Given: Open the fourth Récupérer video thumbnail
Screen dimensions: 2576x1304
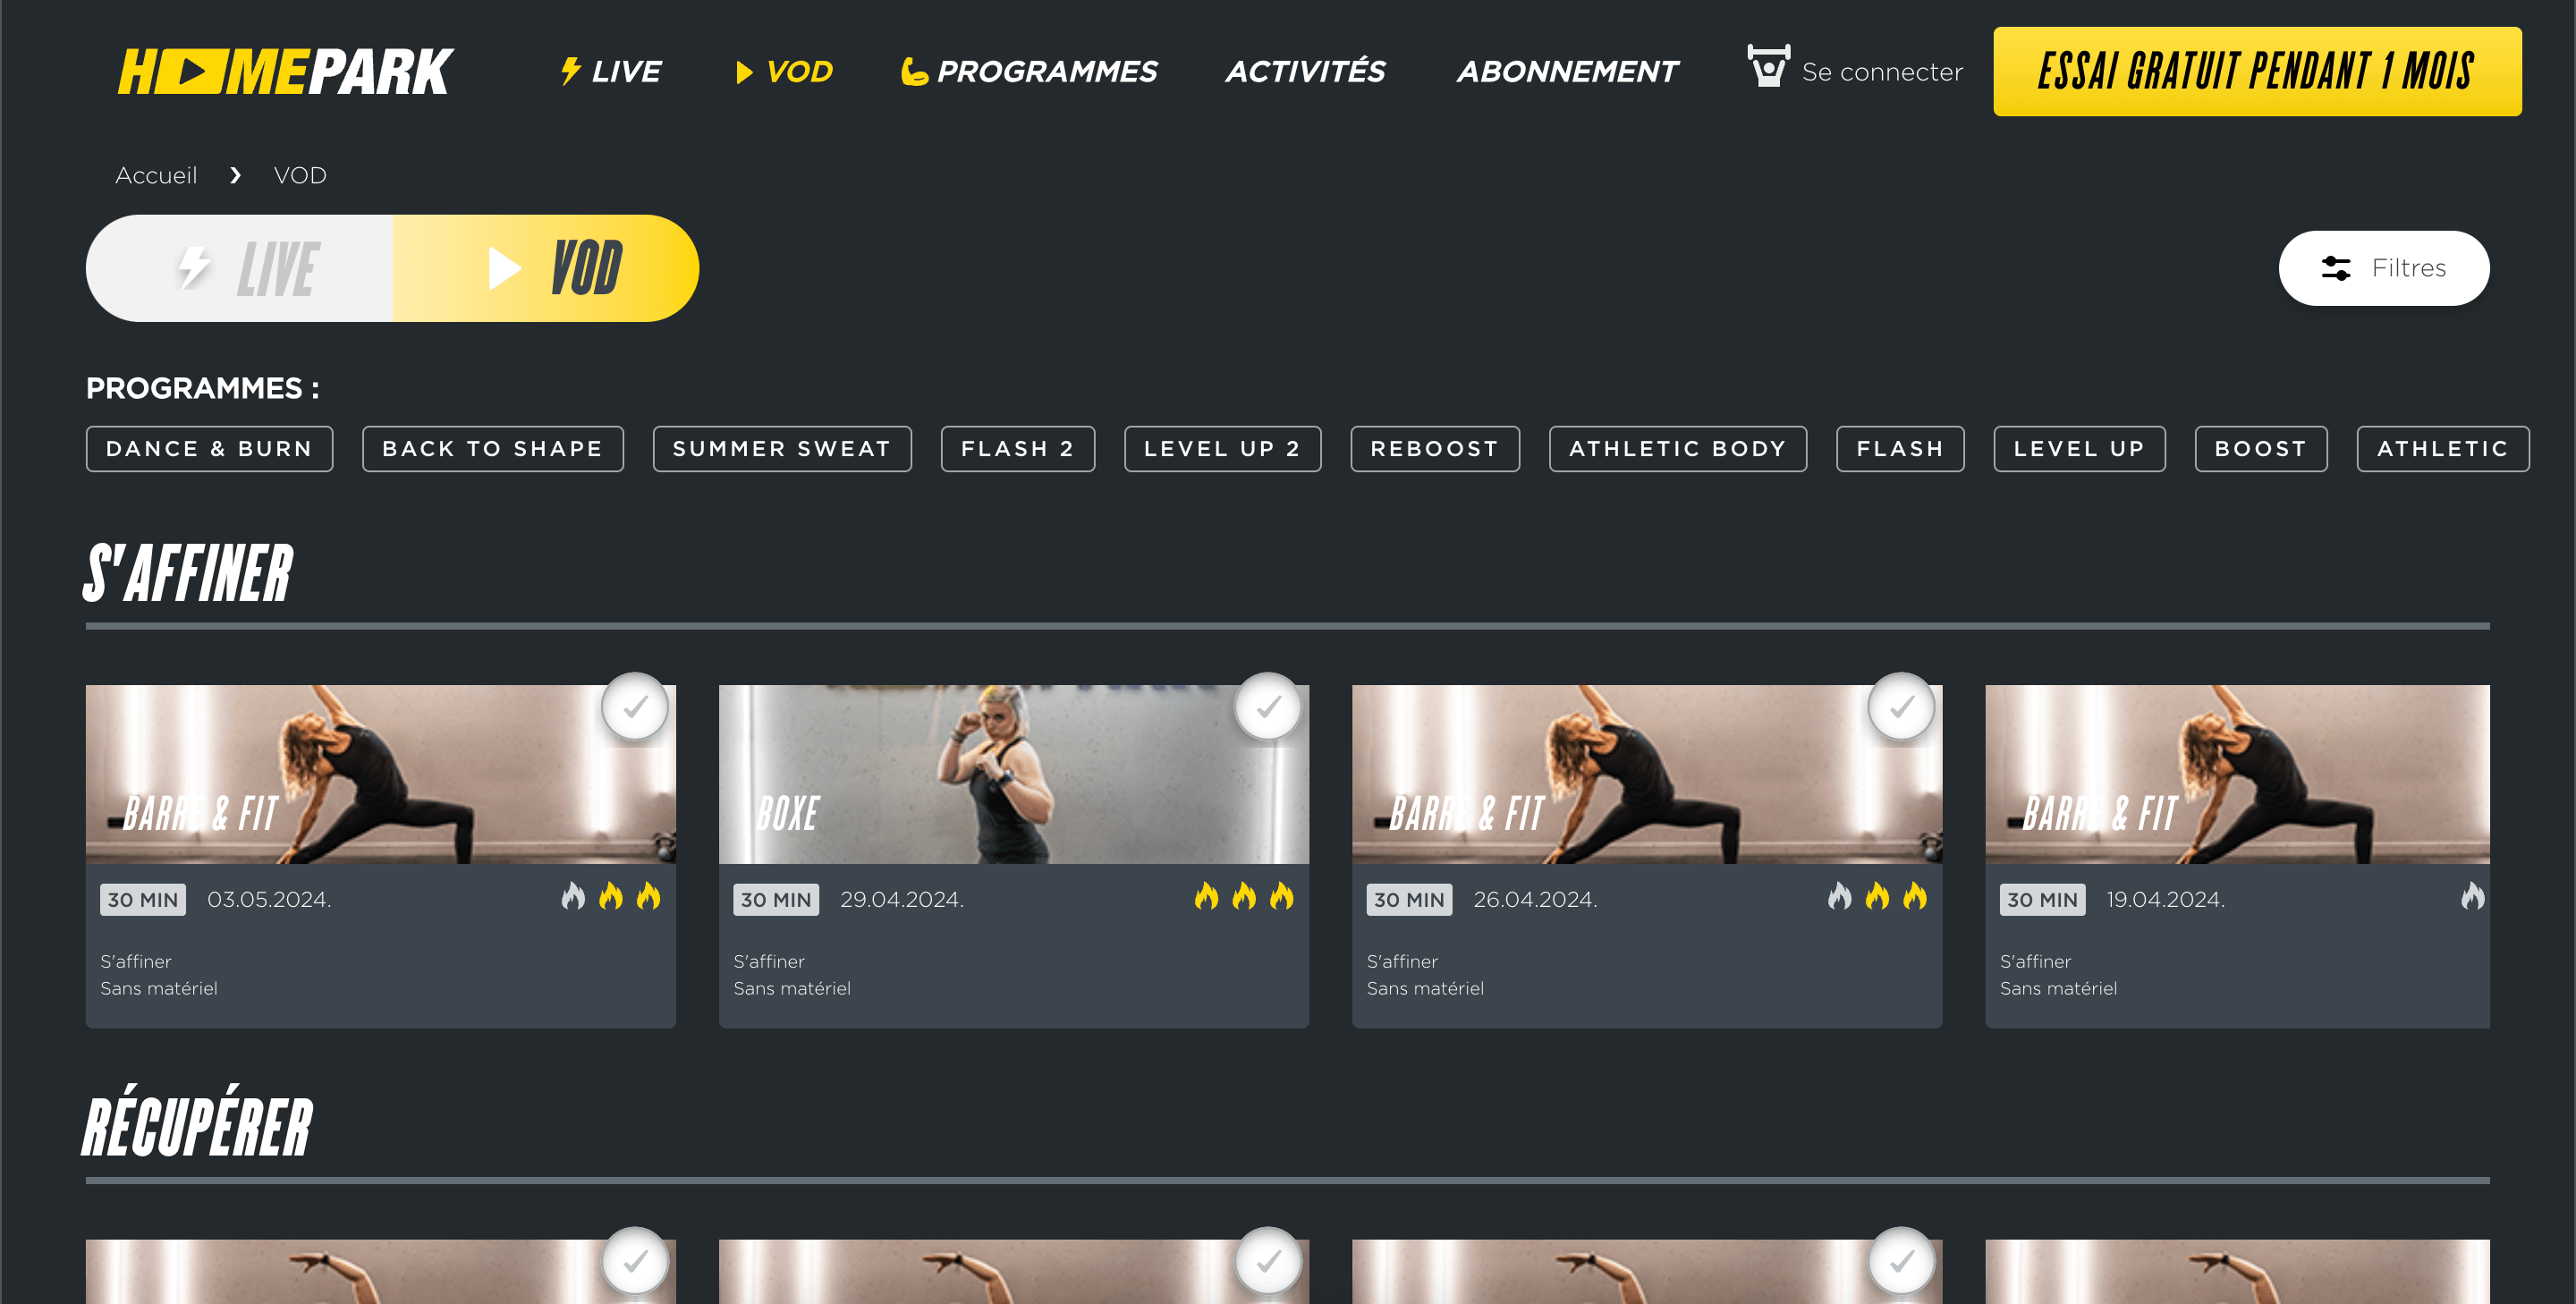Looking at the screenshot, I should [2237, 1272].
